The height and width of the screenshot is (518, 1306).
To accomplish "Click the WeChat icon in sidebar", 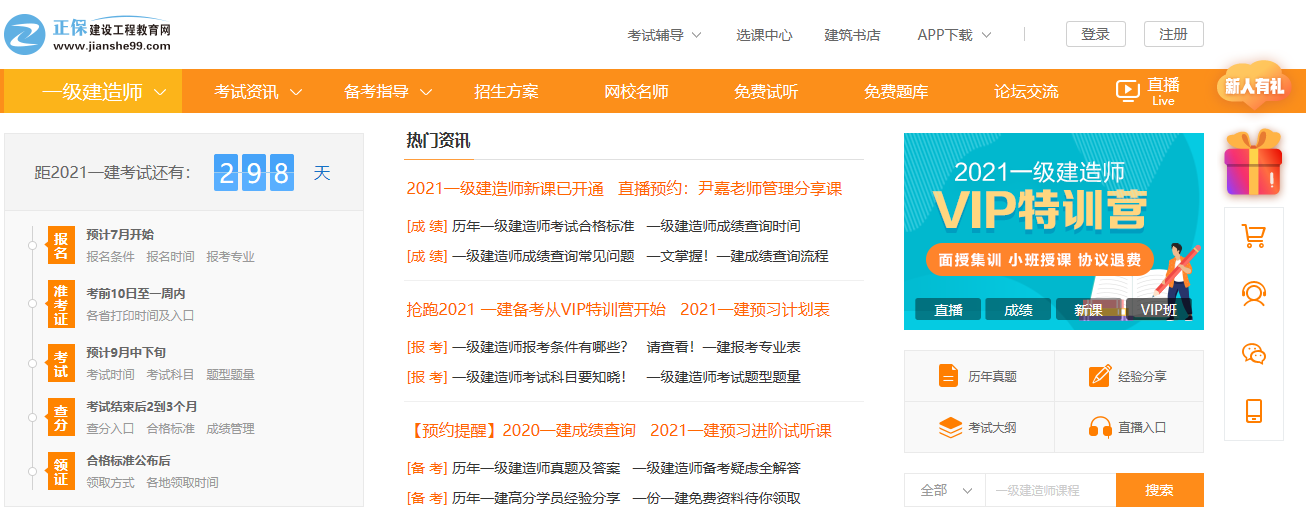I will [1253, 353].
